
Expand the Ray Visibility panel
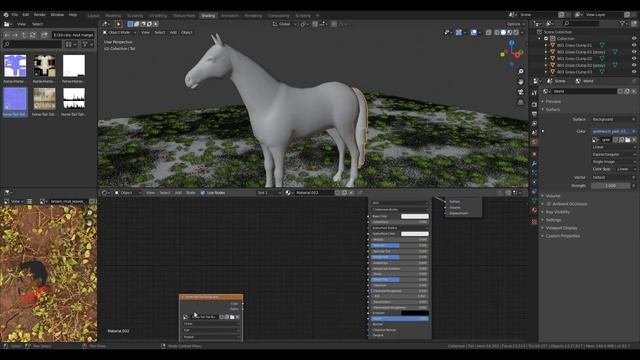(x=558, y=212)
